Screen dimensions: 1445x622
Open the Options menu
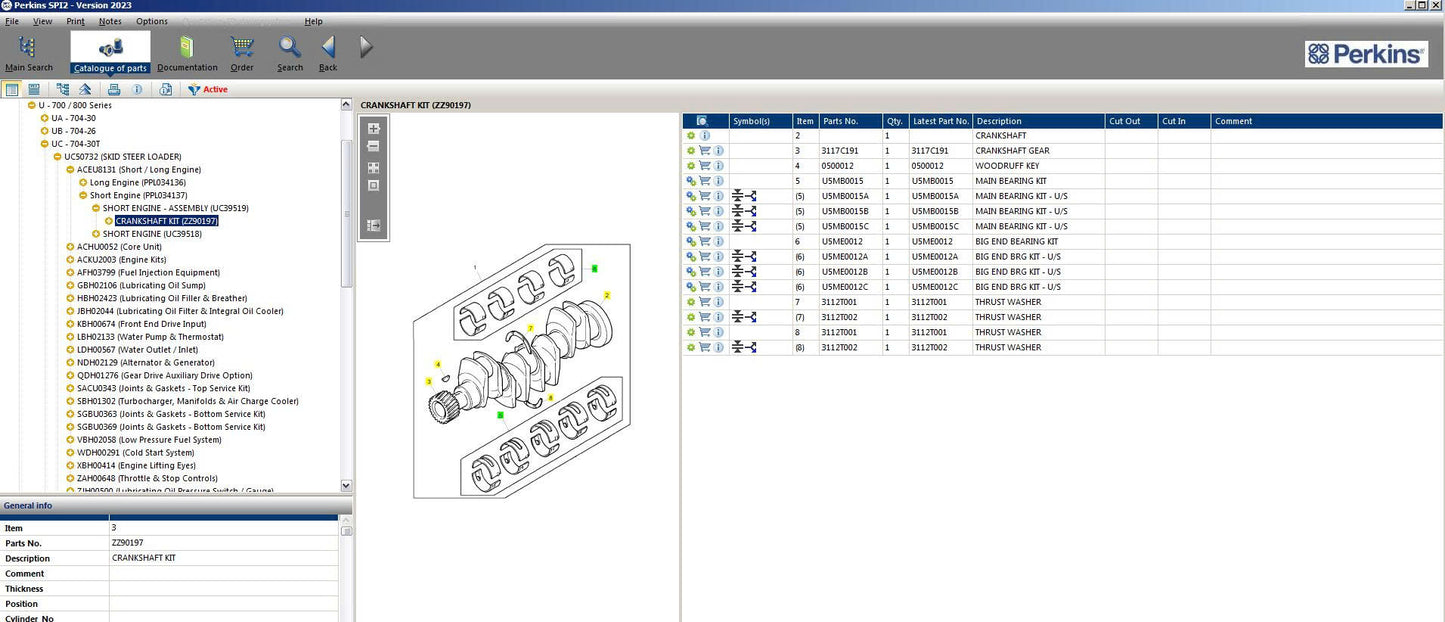coord(151,21)
